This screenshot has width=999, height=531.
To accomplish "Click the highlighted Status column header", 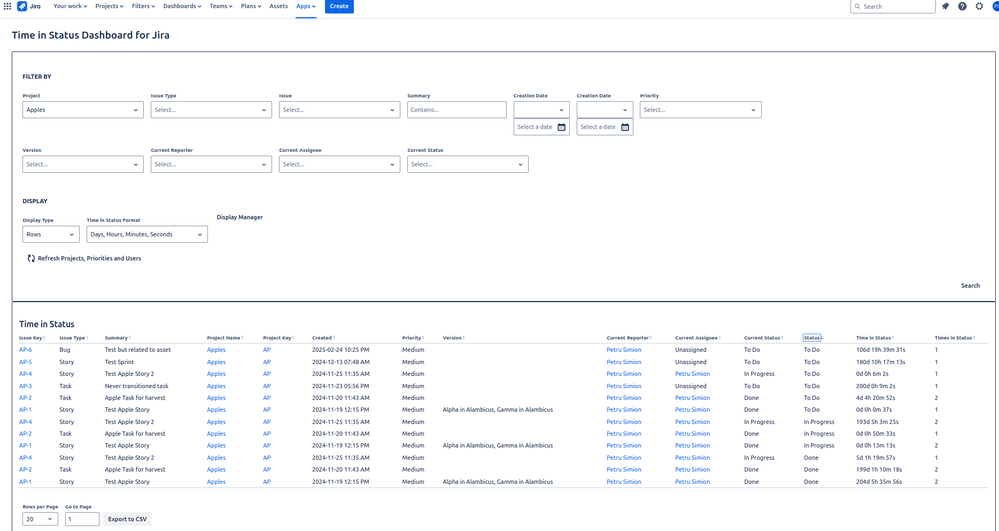I will (x=812, y=338).
